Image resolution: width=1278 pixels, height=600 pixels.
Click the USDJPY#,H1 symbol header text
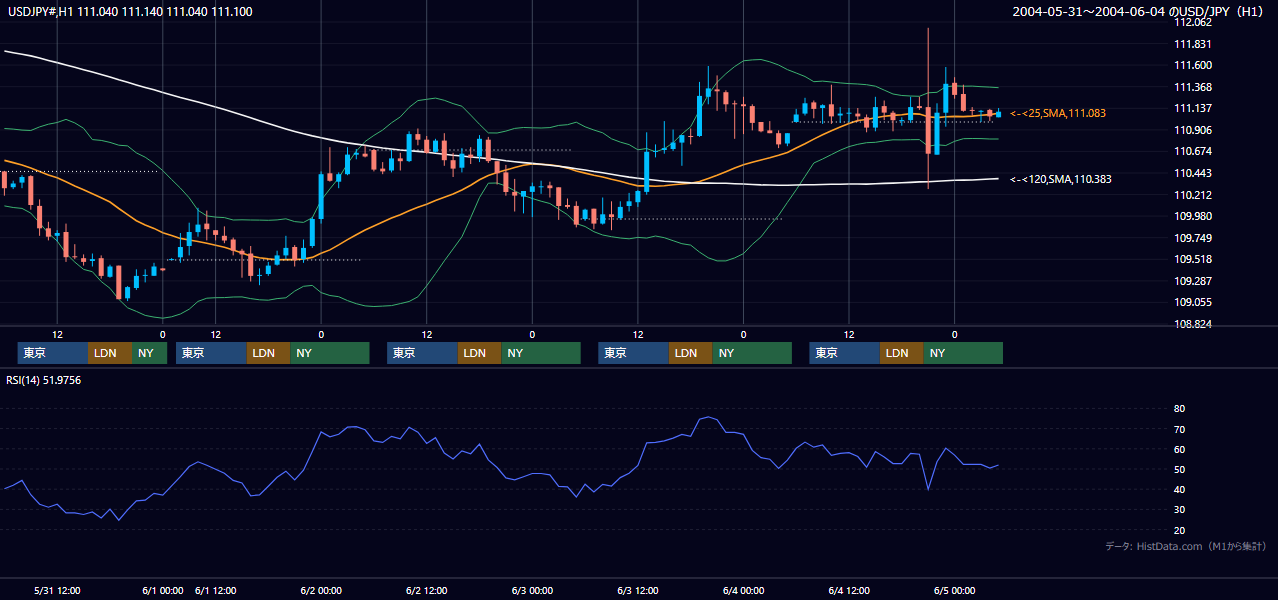130,12
